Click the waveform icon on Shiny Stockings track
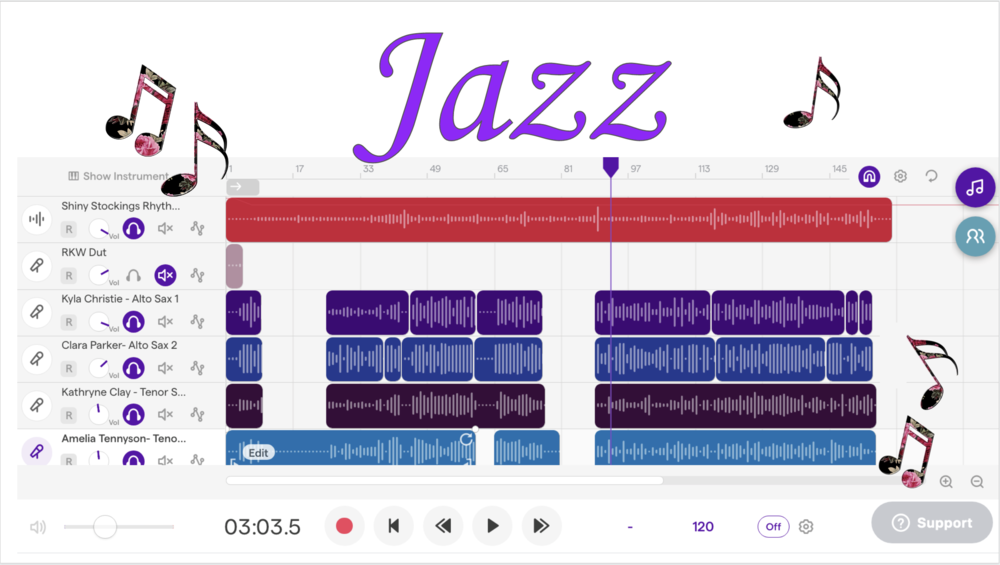Image resolution: width=1000 pixels, height=565 pixels. (x=37, y=219)
